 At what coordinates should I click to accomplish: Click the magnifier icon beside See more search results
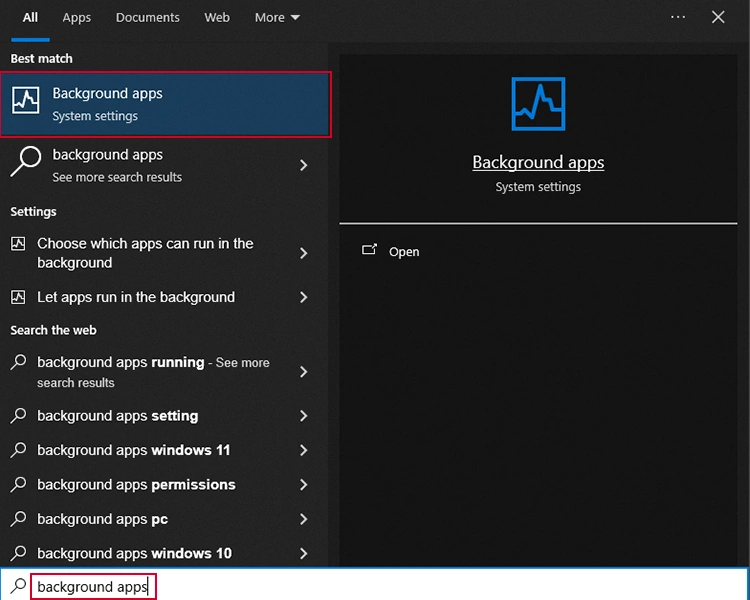click(26, 161)
